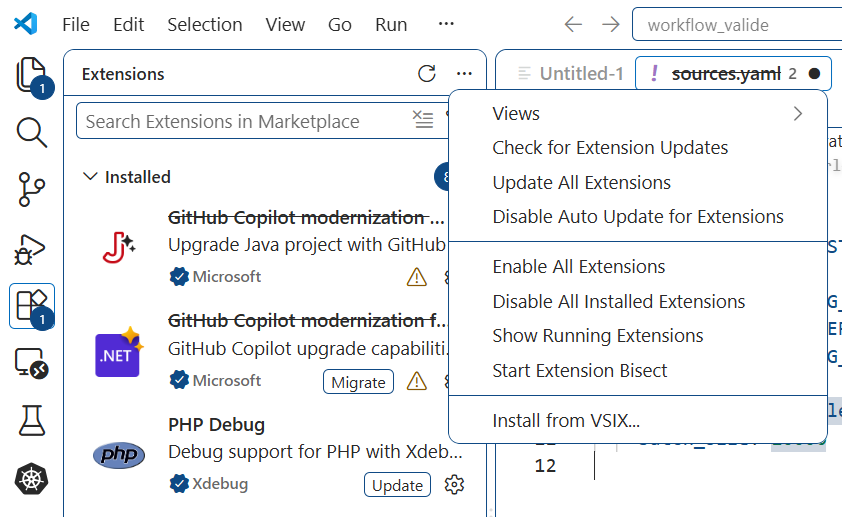
Task: Open PHP Debug manage gear icon
Action: [x=454, y=485]
